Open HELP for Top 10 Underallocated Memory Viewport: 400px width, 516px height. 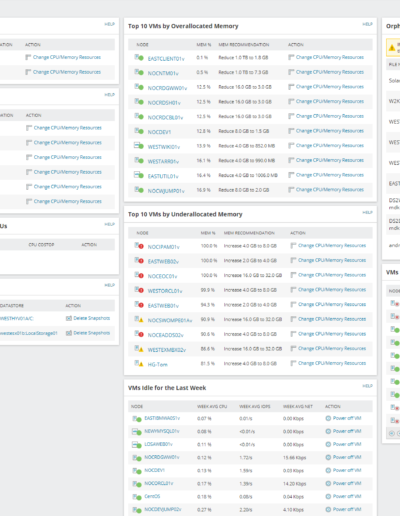367,213
